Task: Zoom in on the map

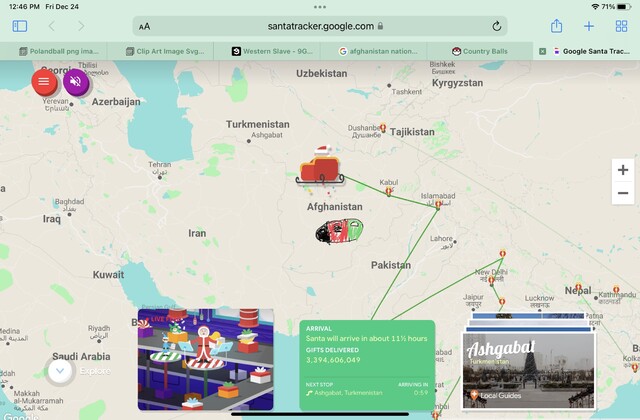Action: 623,170
